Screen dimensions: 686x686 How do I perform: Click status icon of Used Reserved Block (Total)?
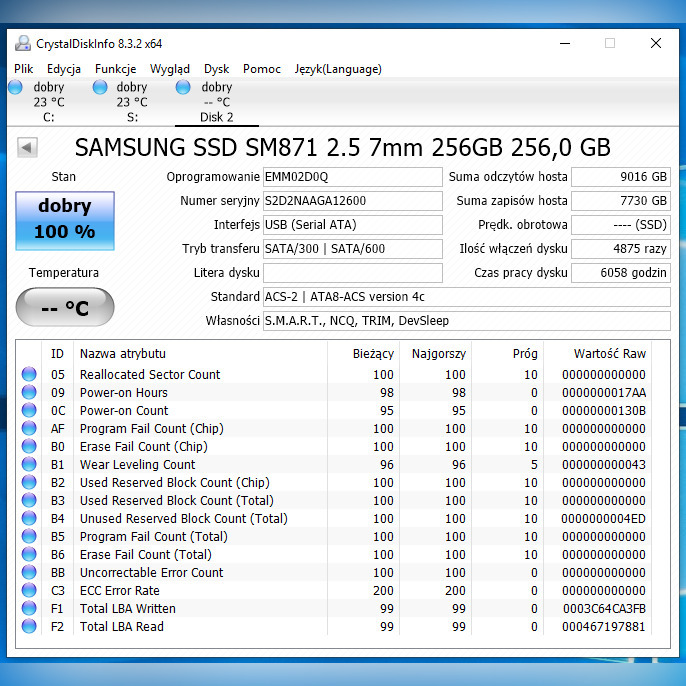pyautogui.click(x=29, y=500)
